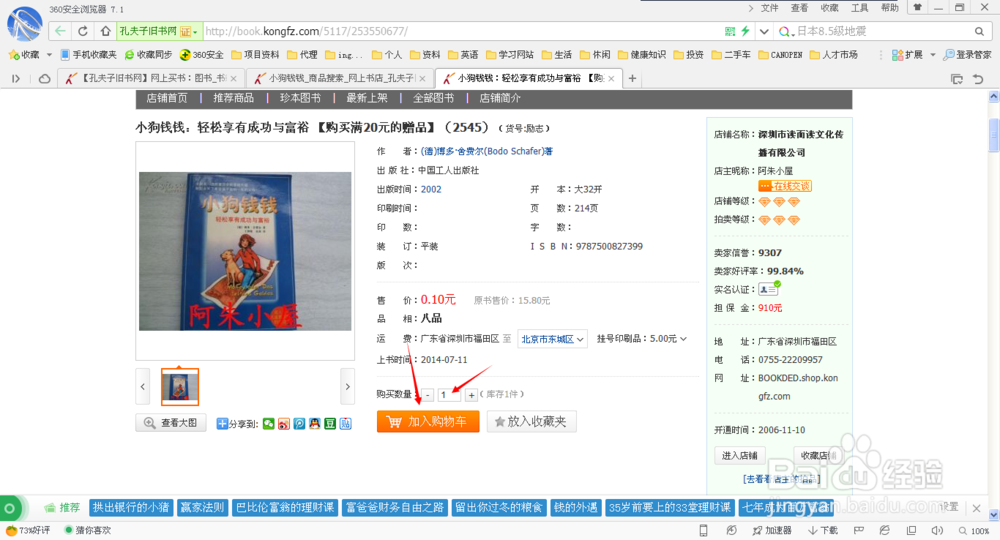Go to 店铺首页 in shop navigation

pos(167,98)
